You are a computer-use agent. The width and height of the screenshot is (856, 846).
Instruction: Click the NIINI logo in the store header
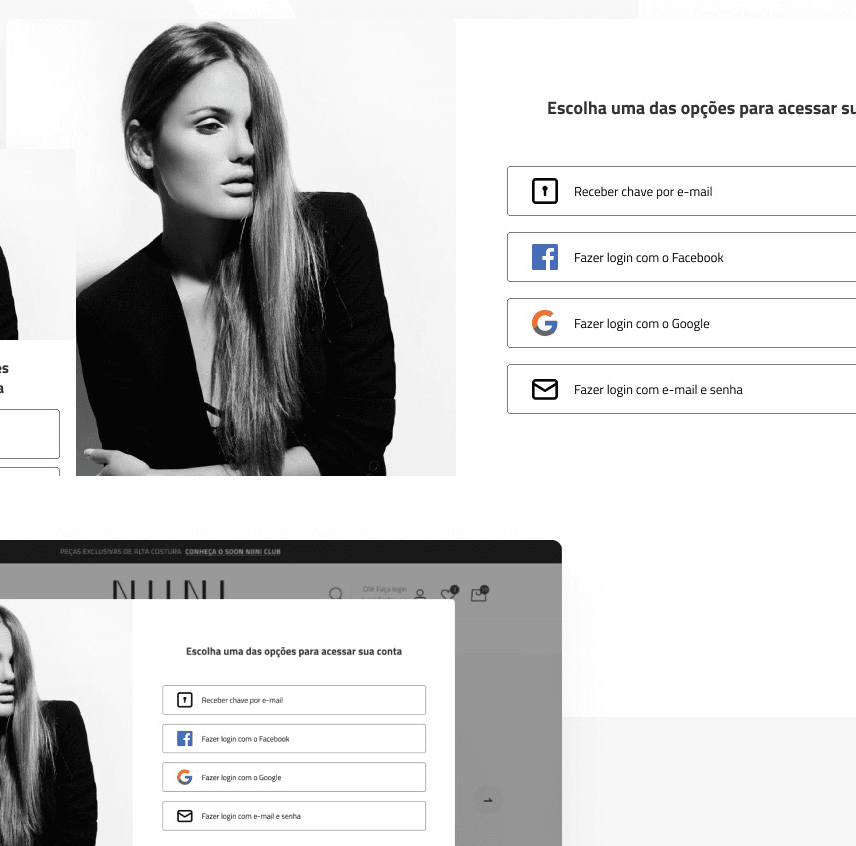[x=168, y=589]
